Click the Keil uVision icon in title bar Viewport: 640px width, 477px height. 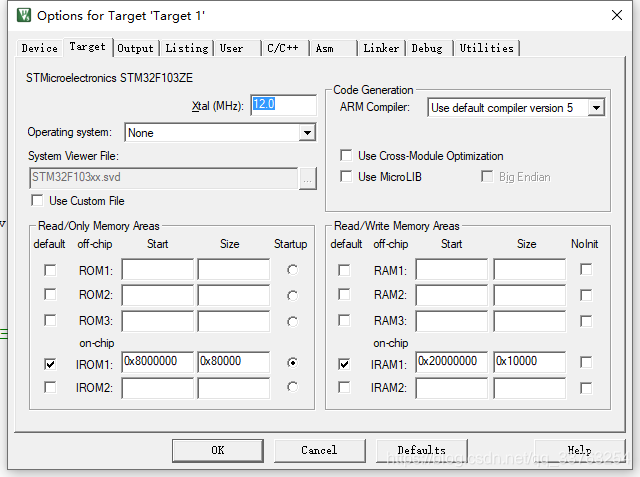click(x=24, y=16)
